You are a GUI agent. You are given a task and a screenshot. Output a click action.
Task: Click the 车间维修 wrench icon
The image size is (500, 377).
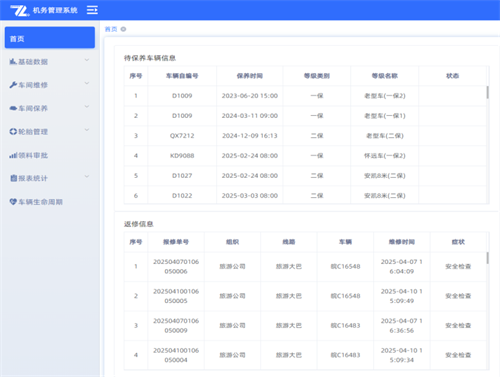(13, 85)
